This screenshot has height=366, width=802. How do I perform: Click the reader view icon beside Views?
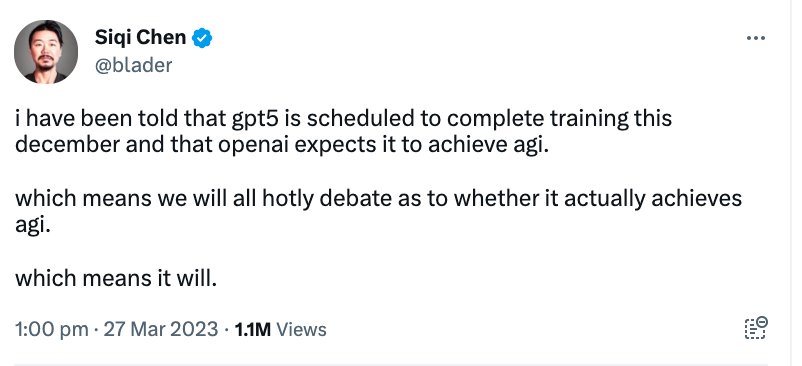pos(756,328)
